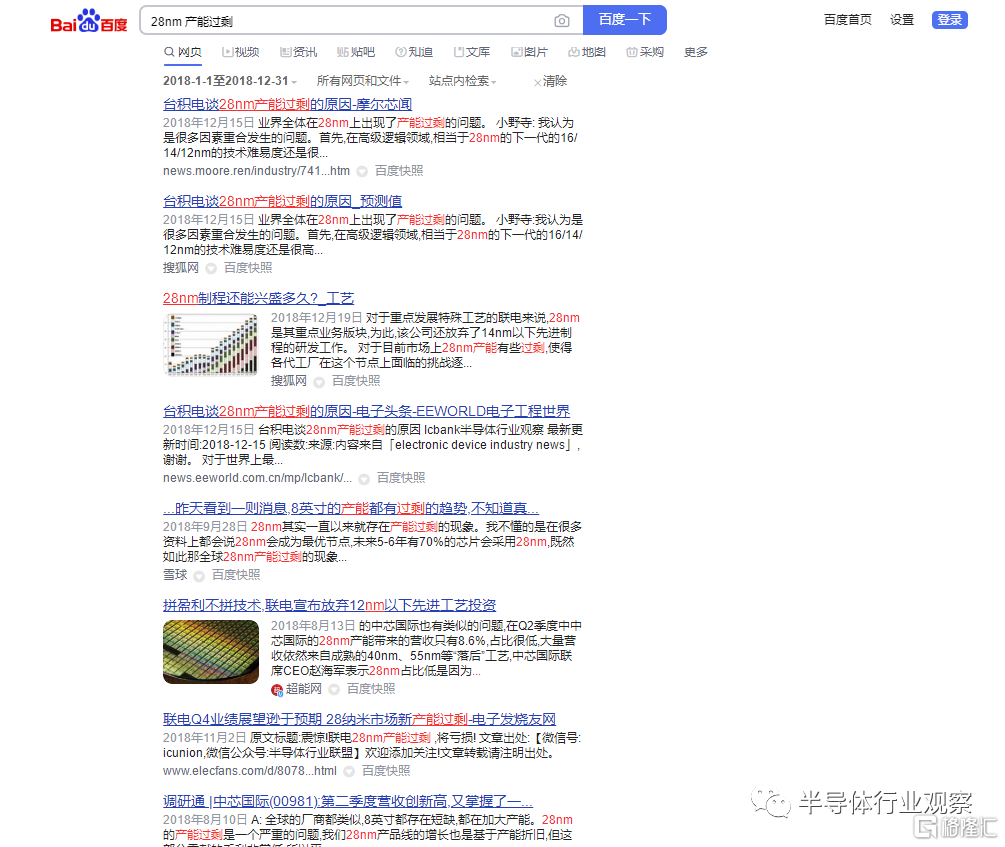Expand the date range filter dropdown

tap(230, 81)
